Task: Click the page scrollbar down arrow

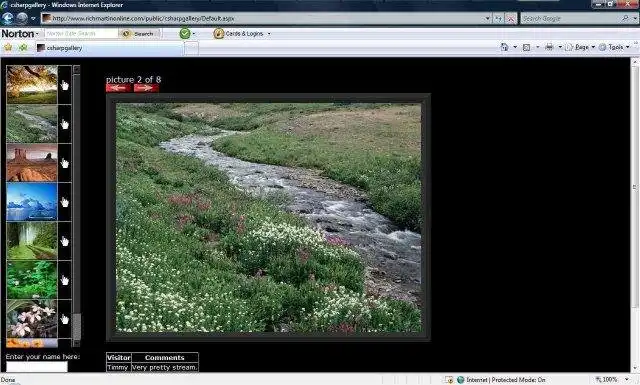Action: coord(635,368)
